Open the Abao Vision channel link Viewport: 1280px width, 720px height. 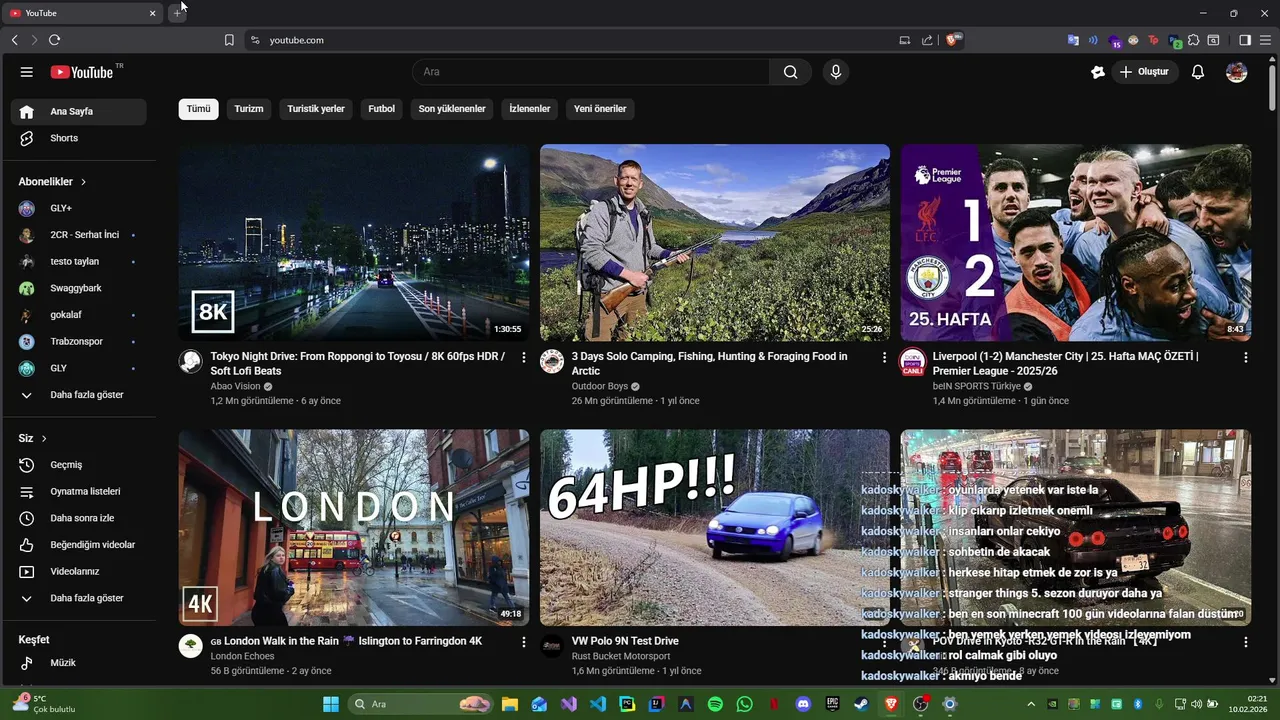[x=235, y=386]
